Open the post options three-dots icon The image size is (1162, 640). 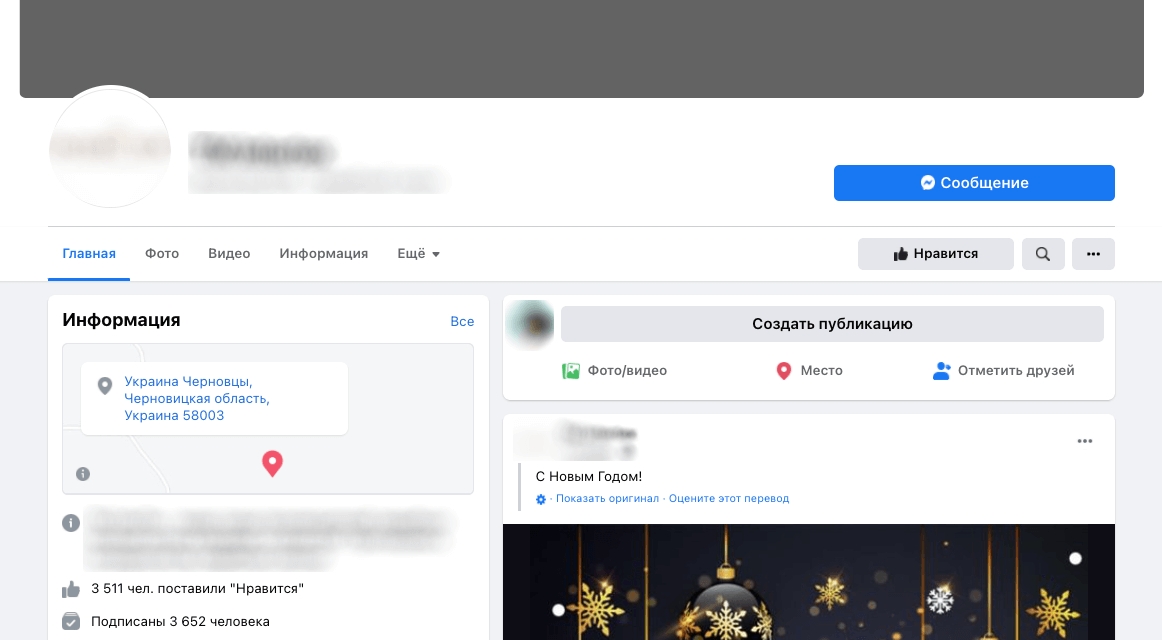click(x=1085, y=441)
